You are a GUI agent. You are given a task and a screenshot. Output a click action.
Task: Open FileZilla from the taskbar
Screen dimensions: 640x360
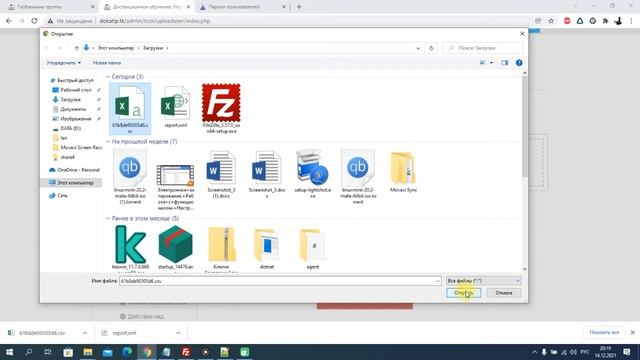tap(186, 352)
